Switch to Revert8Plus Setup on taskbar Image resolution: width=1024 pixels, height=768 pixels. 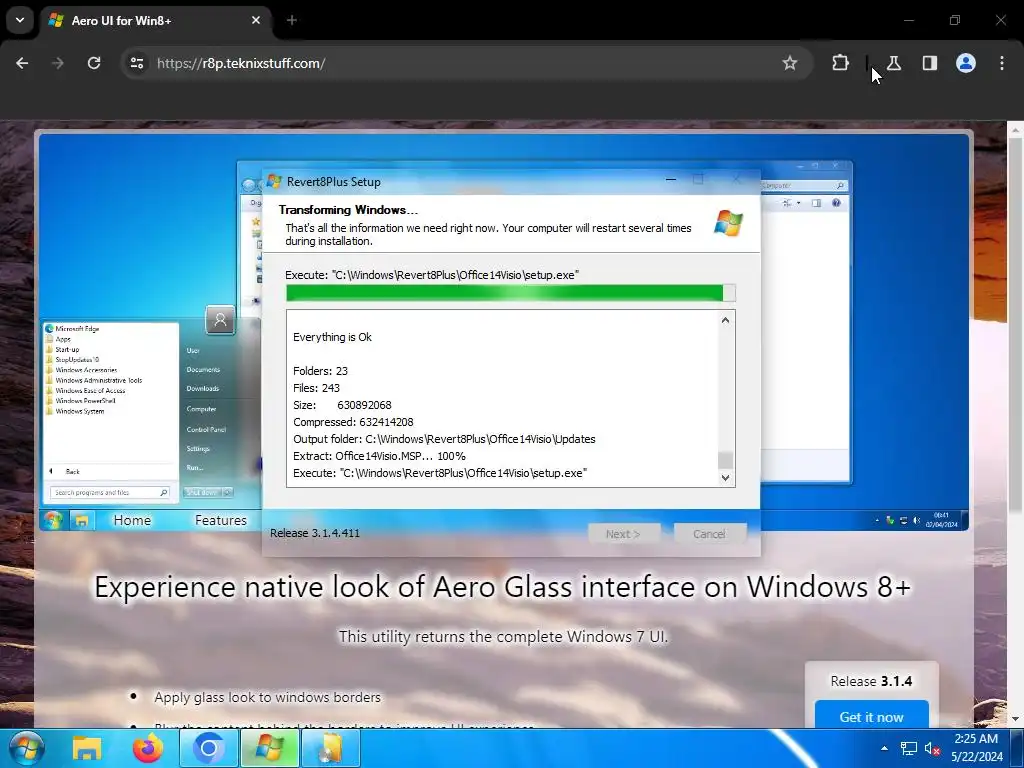point(270,748)
